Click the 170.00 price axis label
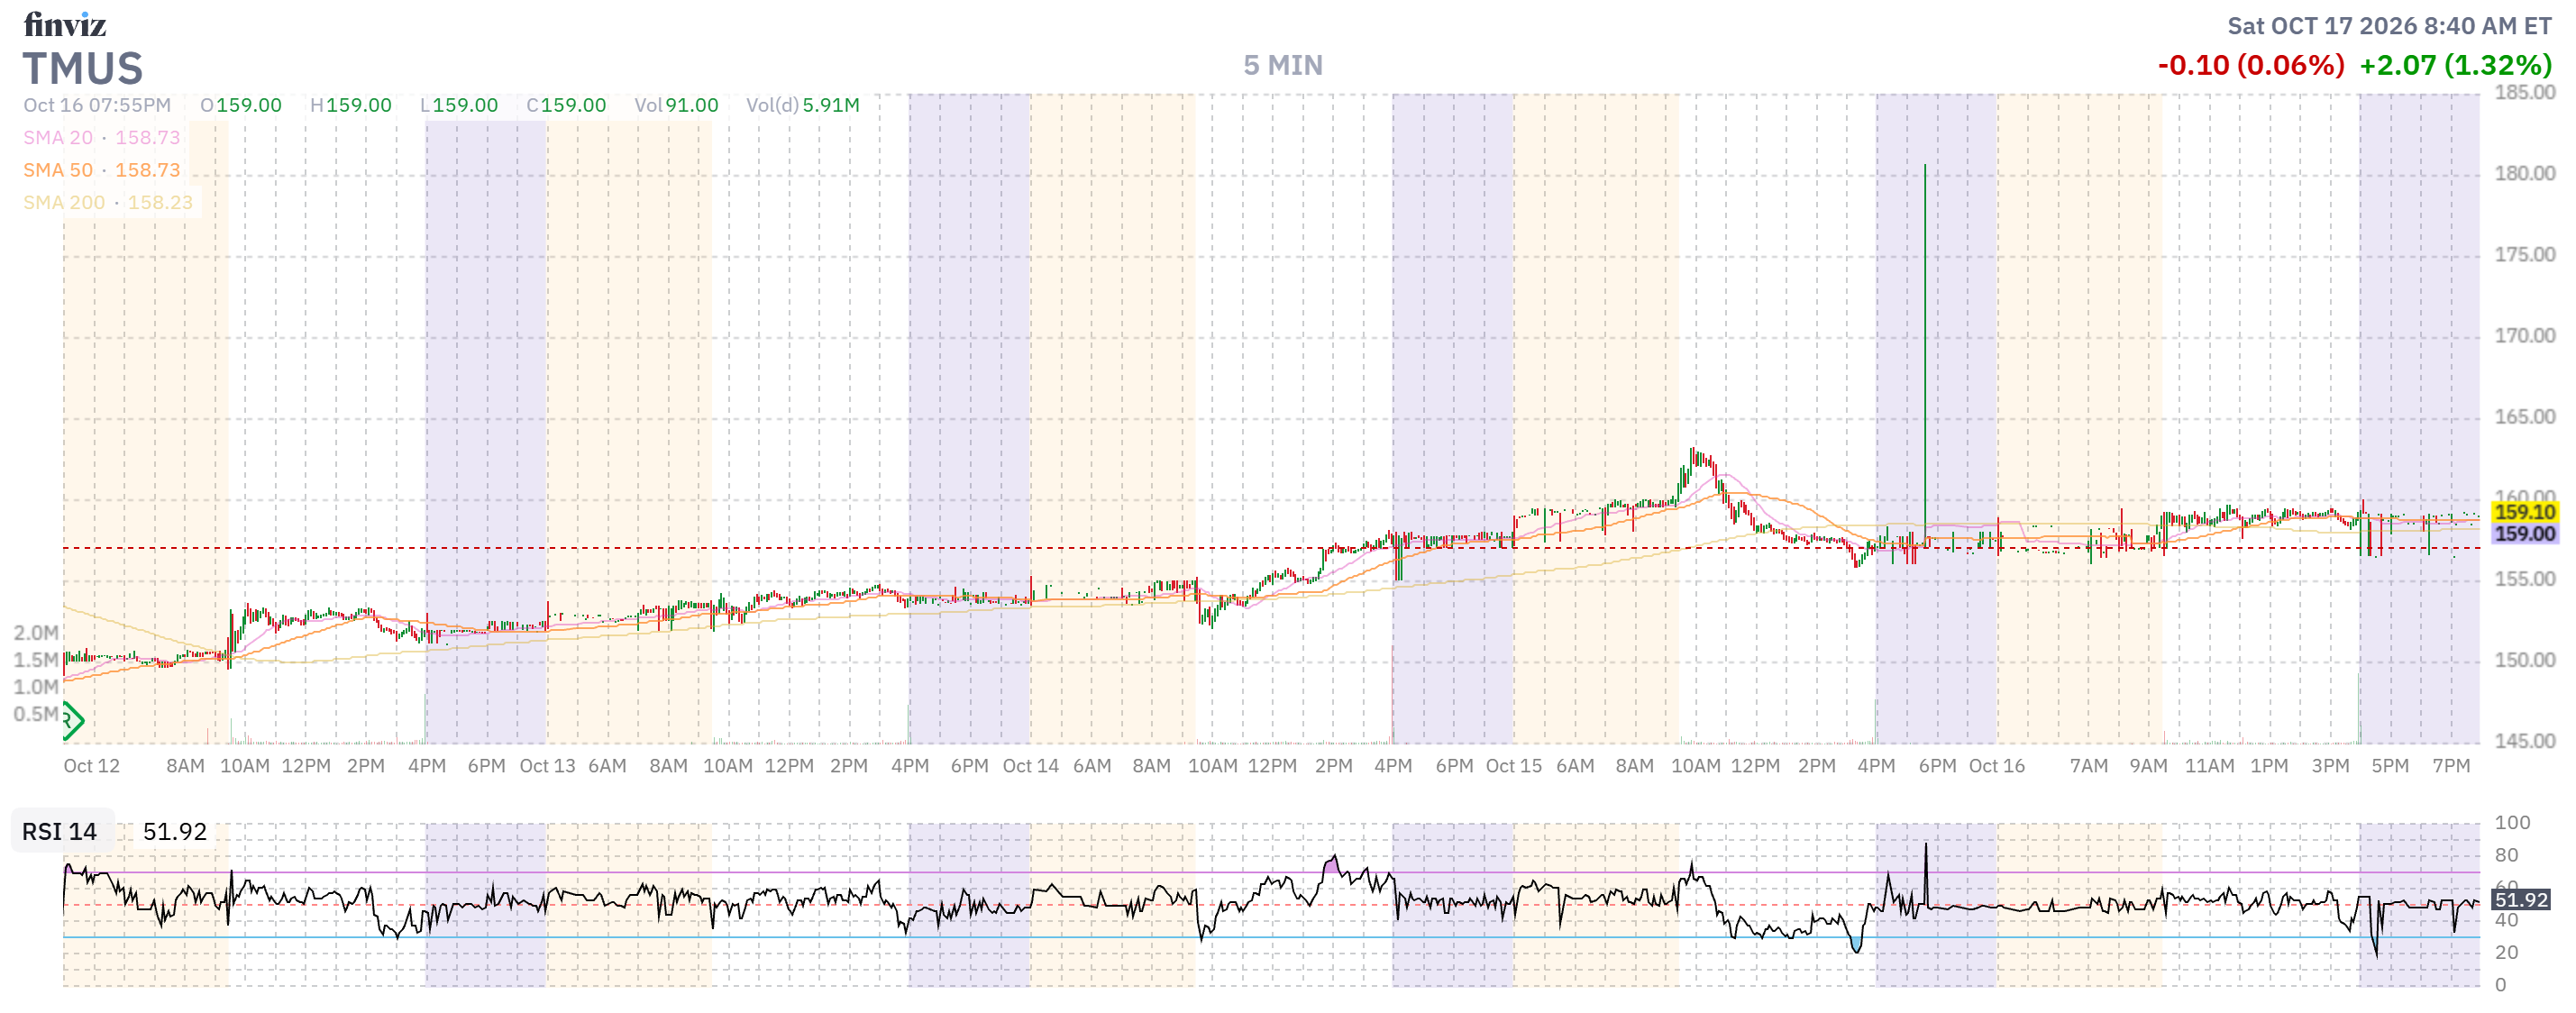 pyautogui.click(x=2524, y=335)
